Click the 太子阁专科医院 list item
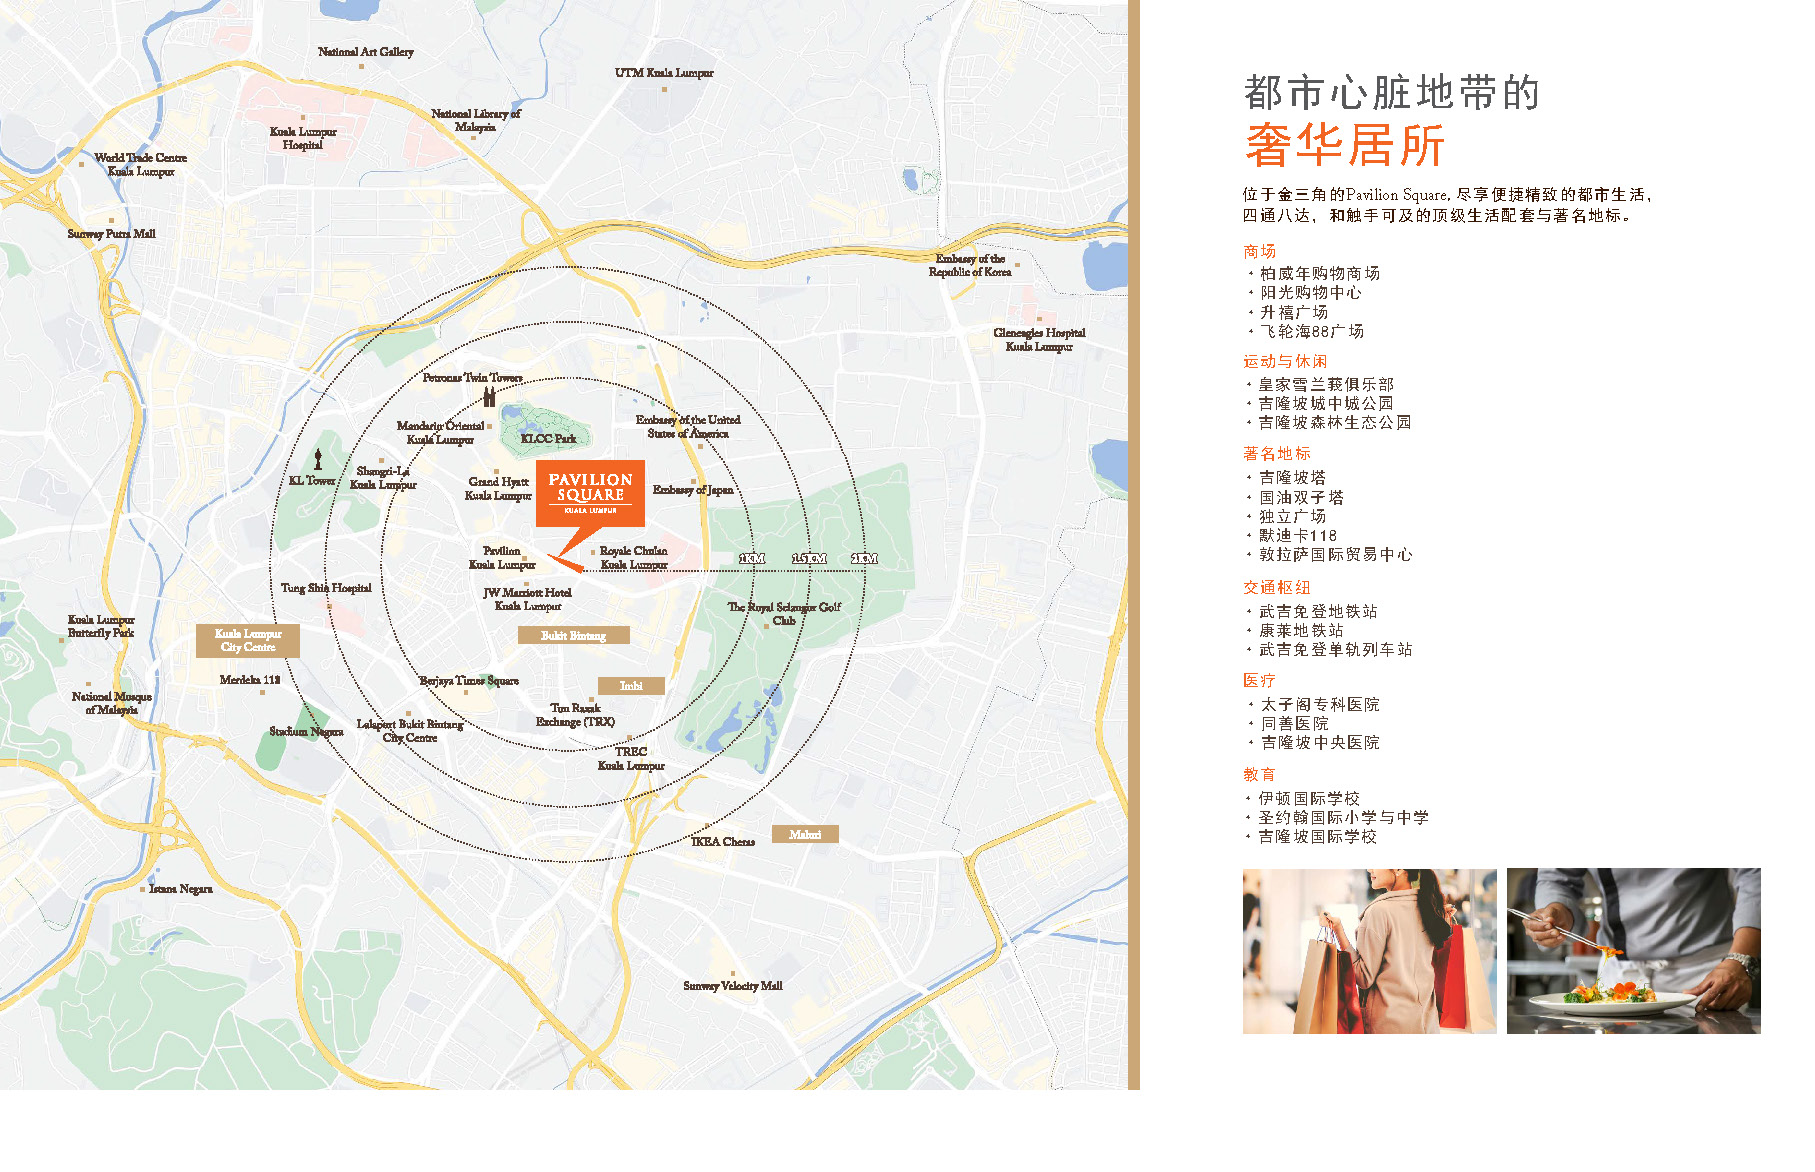Screen dimensions: 1815x1172 (x=1320, y=705)
